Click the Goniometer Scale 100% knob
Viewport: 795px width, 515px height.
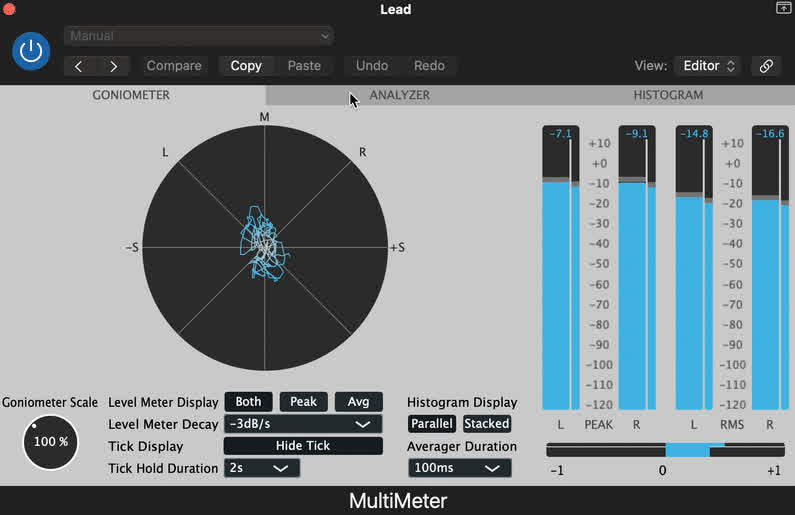51,442
